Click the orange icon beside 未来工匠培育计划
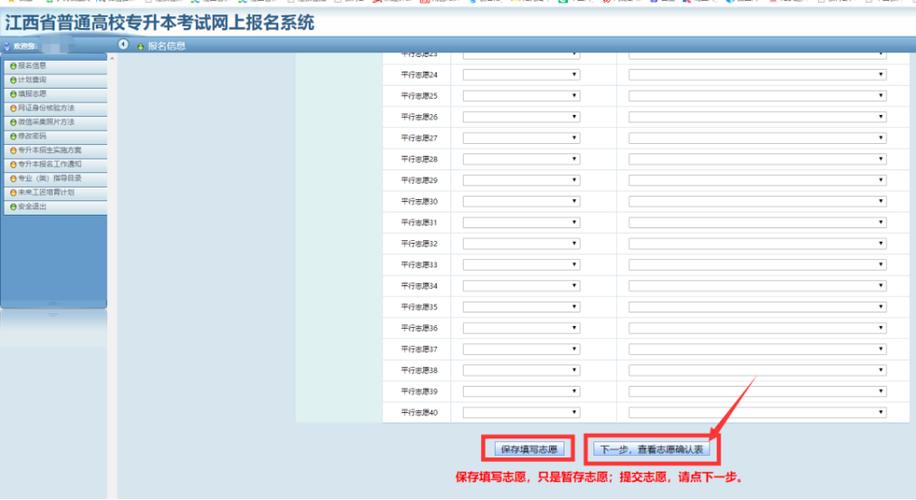The image size is (916, 500). [x=13, y=193]
